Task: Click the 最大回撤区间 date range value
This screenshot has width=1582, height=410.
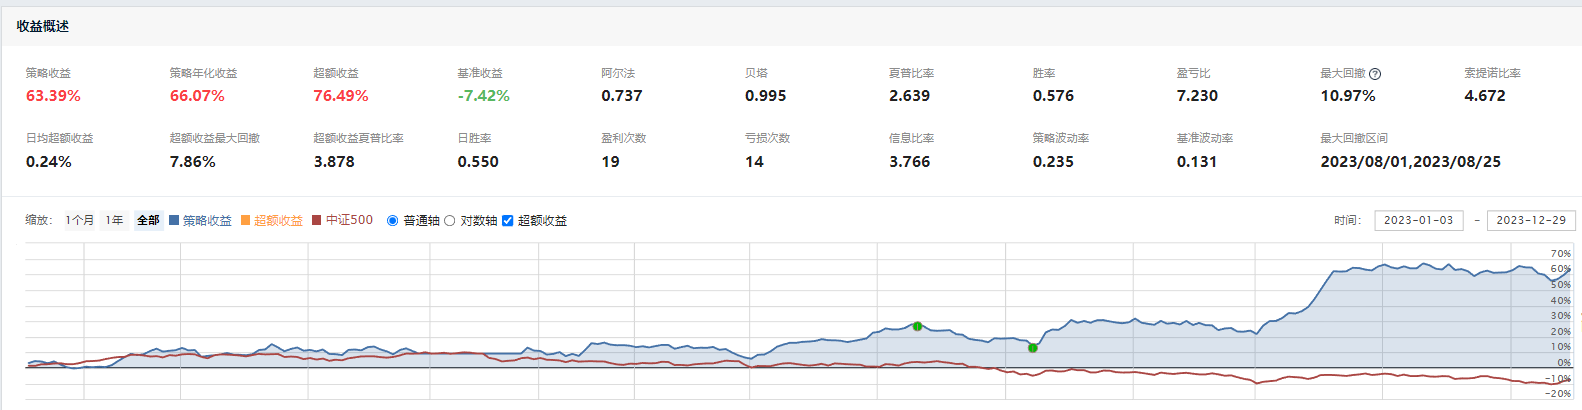Action: pos(1410,162)
